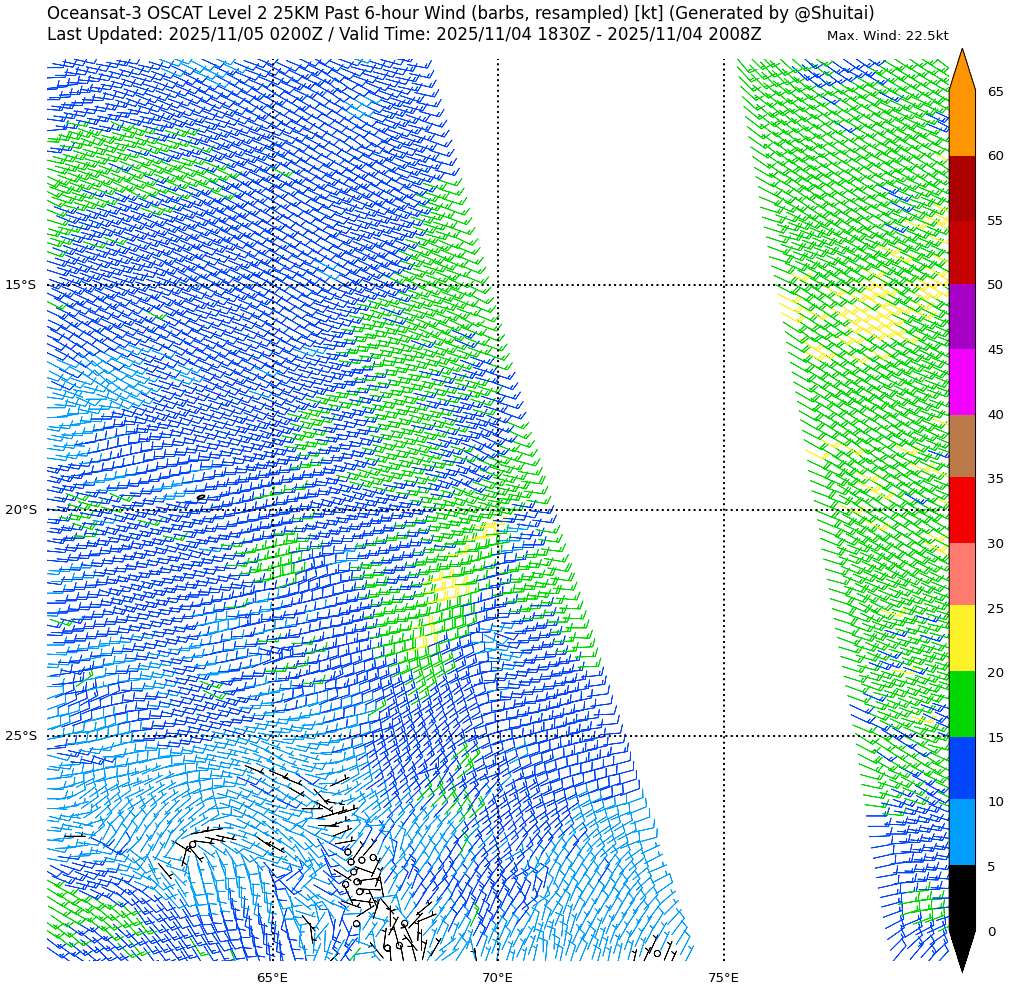Click the orange 60-65 kt colorbar segment
This screenshot has height=989, width=1009.
tap(961, 123)
